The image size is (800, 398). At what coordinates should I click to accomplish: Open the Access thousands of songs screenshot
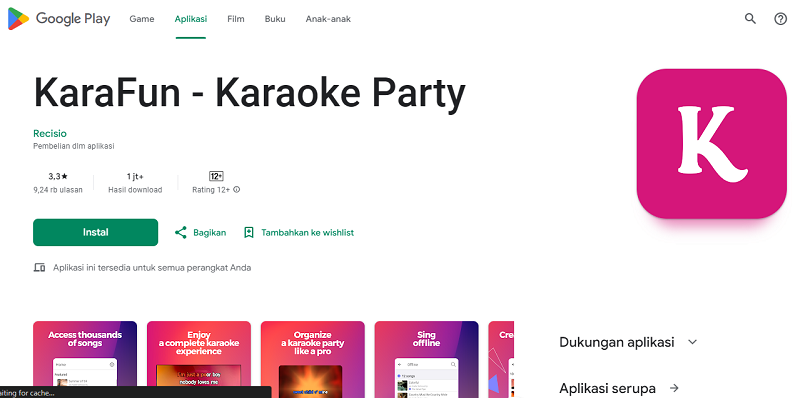point(85,359)
